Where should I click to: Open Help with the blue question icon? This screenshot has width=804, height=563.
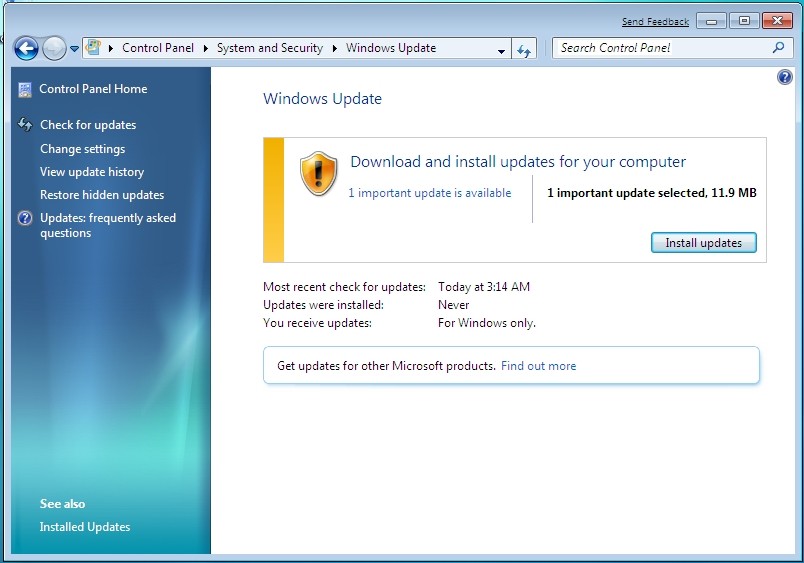click(785, 77)
